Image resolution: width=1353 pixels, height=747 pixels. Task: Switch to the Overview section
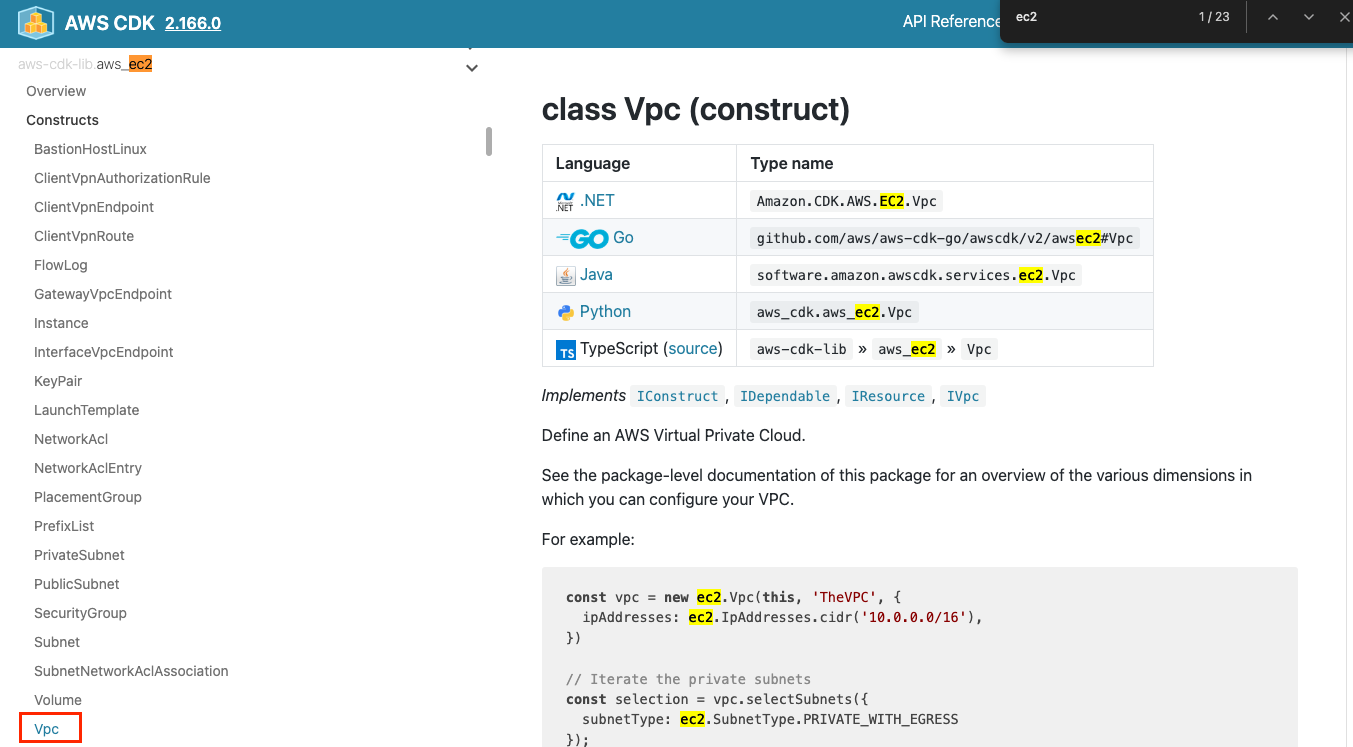55,91
